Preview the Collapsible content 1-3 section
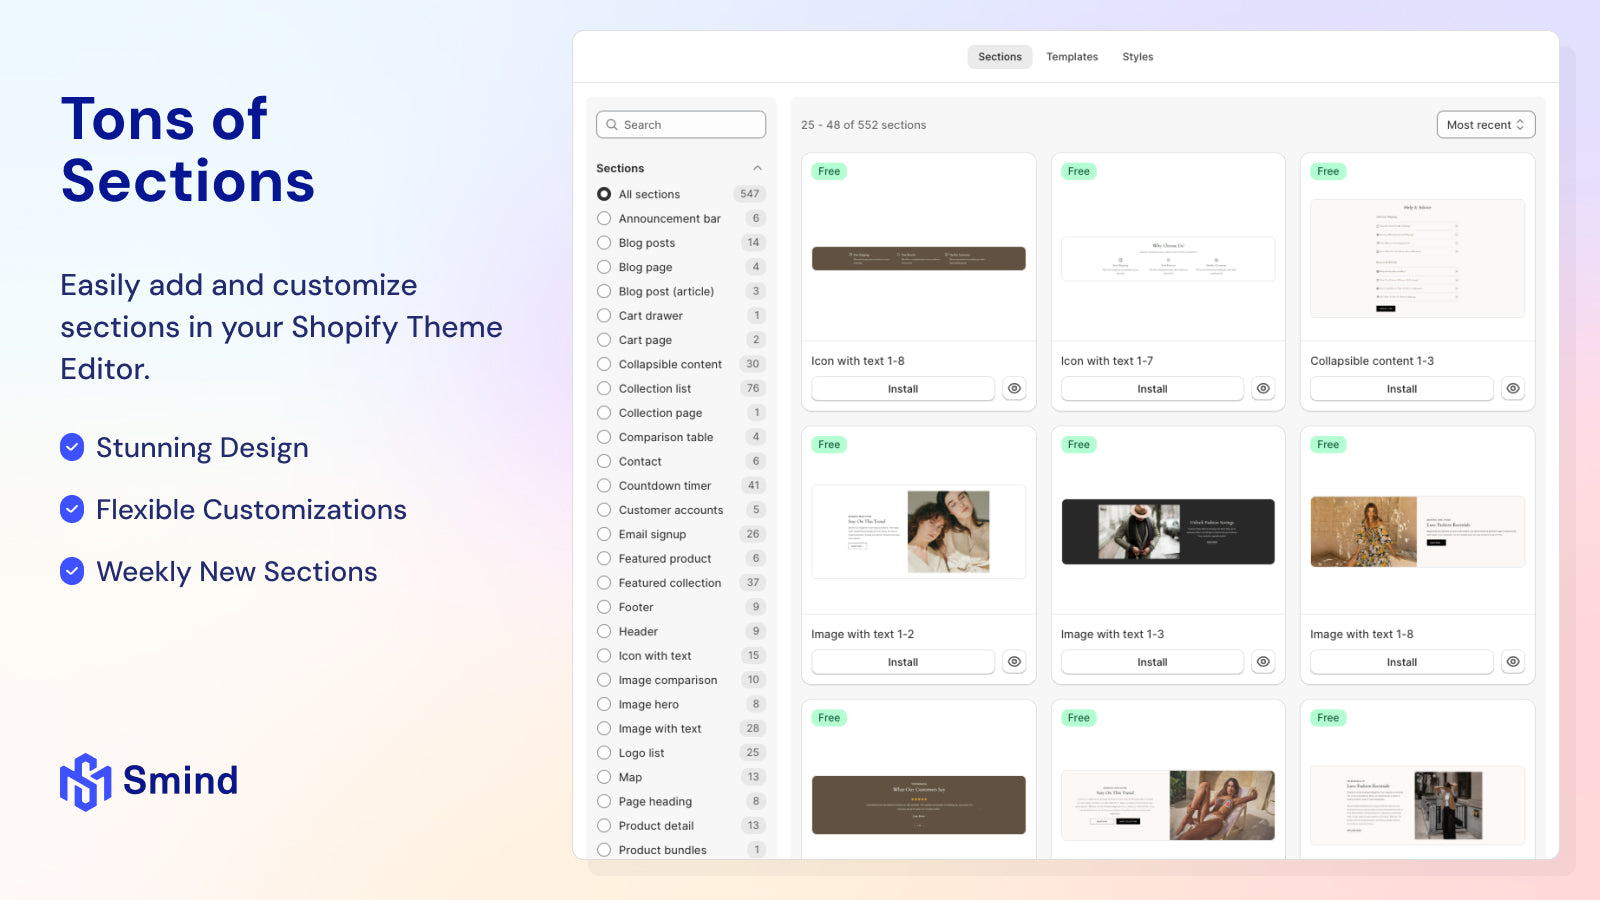Screen dimensions: 1600x900 click(1513, 389)
